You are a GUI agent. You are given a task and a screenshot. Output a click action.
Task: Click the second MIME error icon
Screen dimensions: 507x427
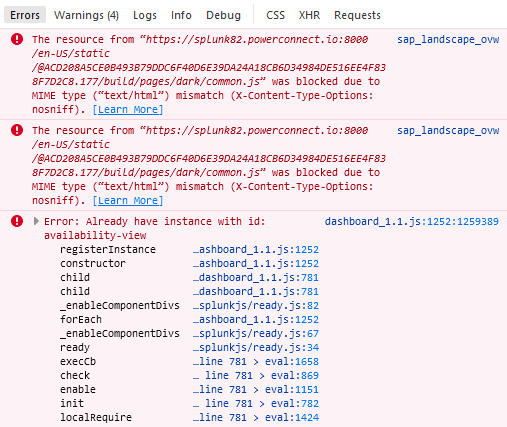point(17,130)
